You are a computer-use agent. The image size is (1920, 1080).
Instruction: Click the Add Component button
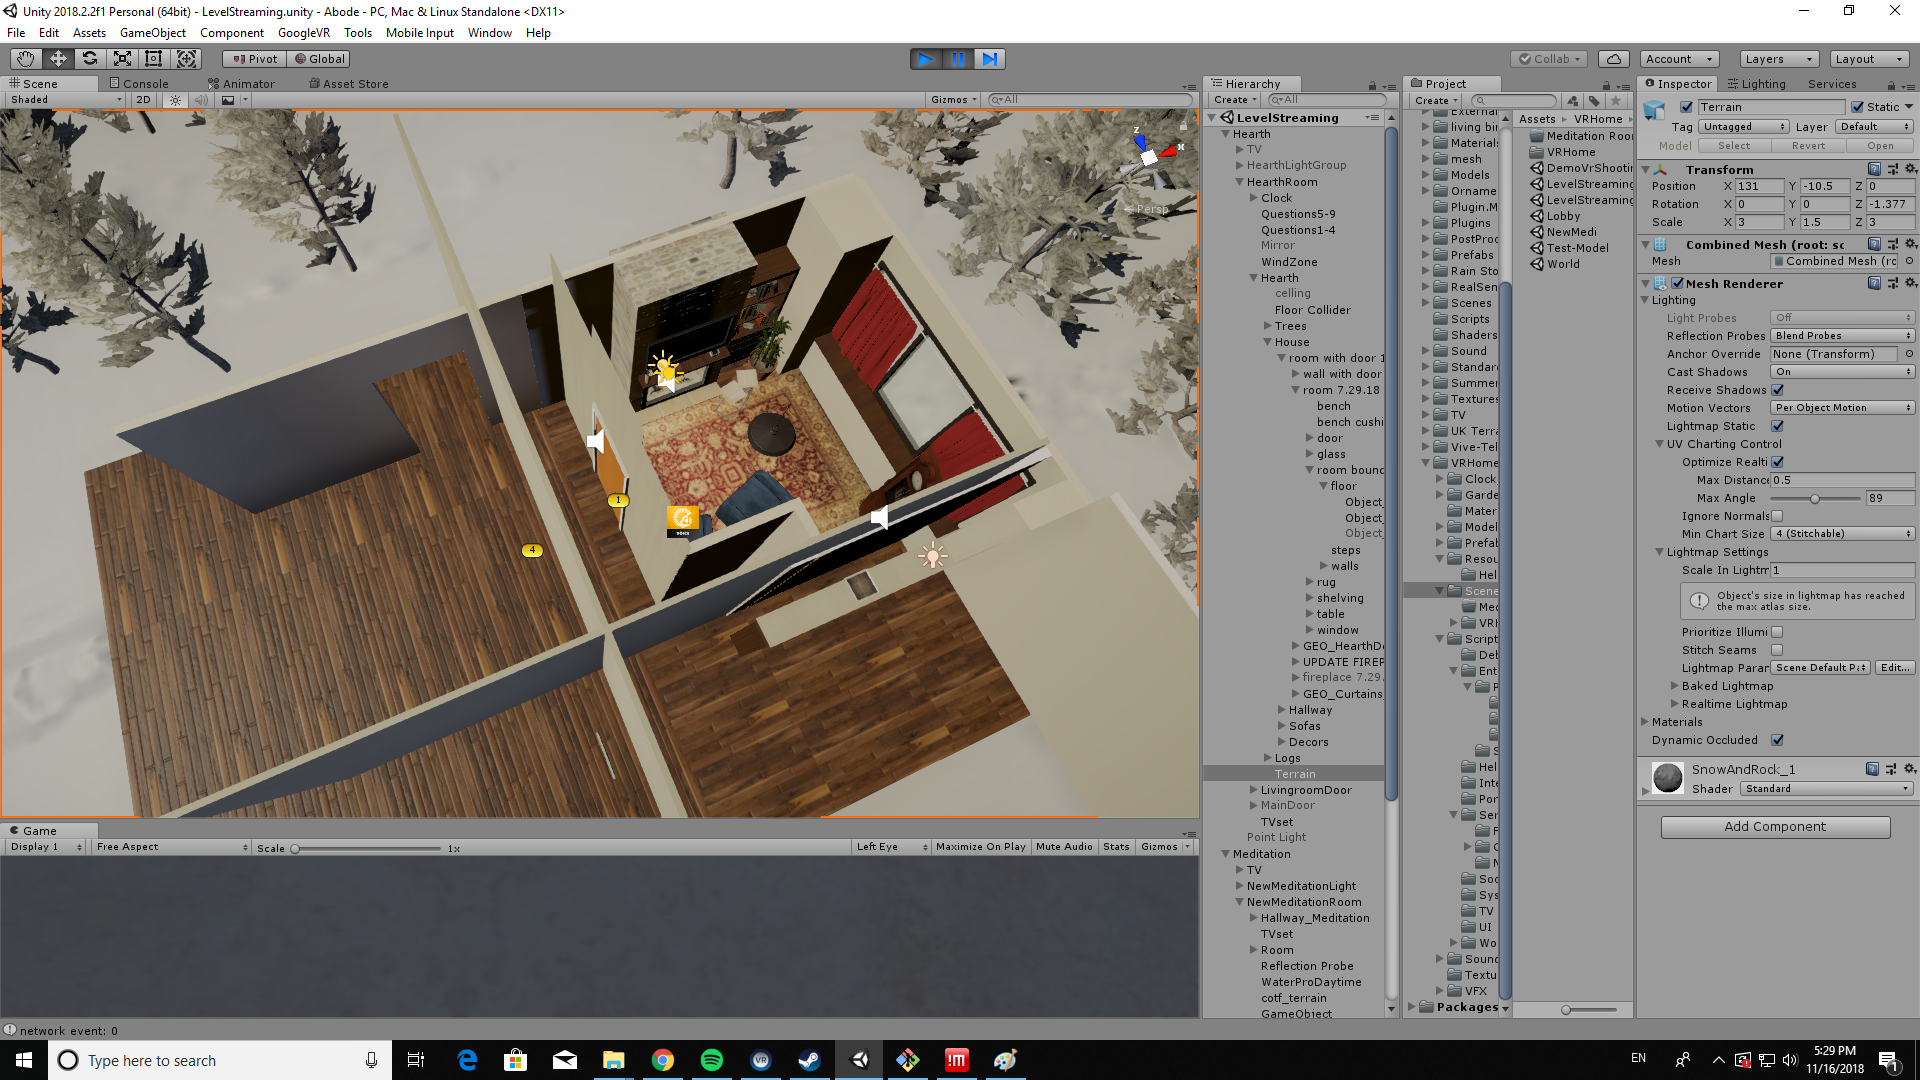pos(1775,827)
